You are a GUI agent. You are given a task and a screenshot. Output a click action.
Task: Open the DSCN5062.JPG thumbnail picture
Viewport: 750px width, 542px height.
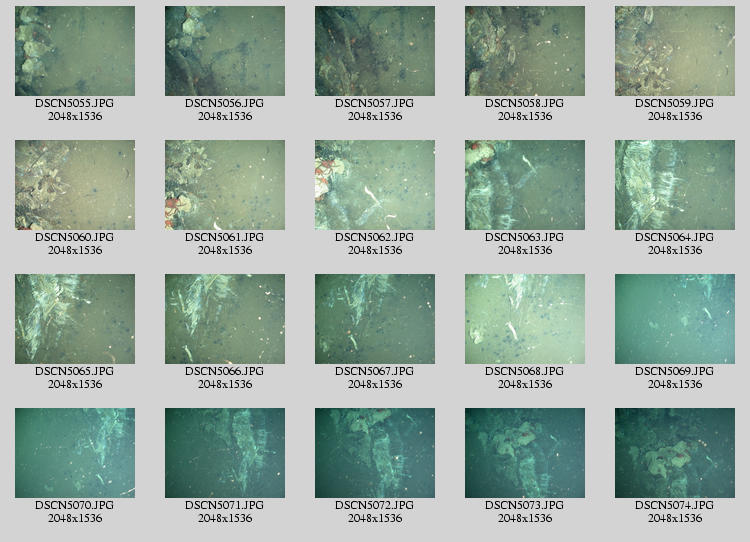pyautogui.click(x=375, y=185)
